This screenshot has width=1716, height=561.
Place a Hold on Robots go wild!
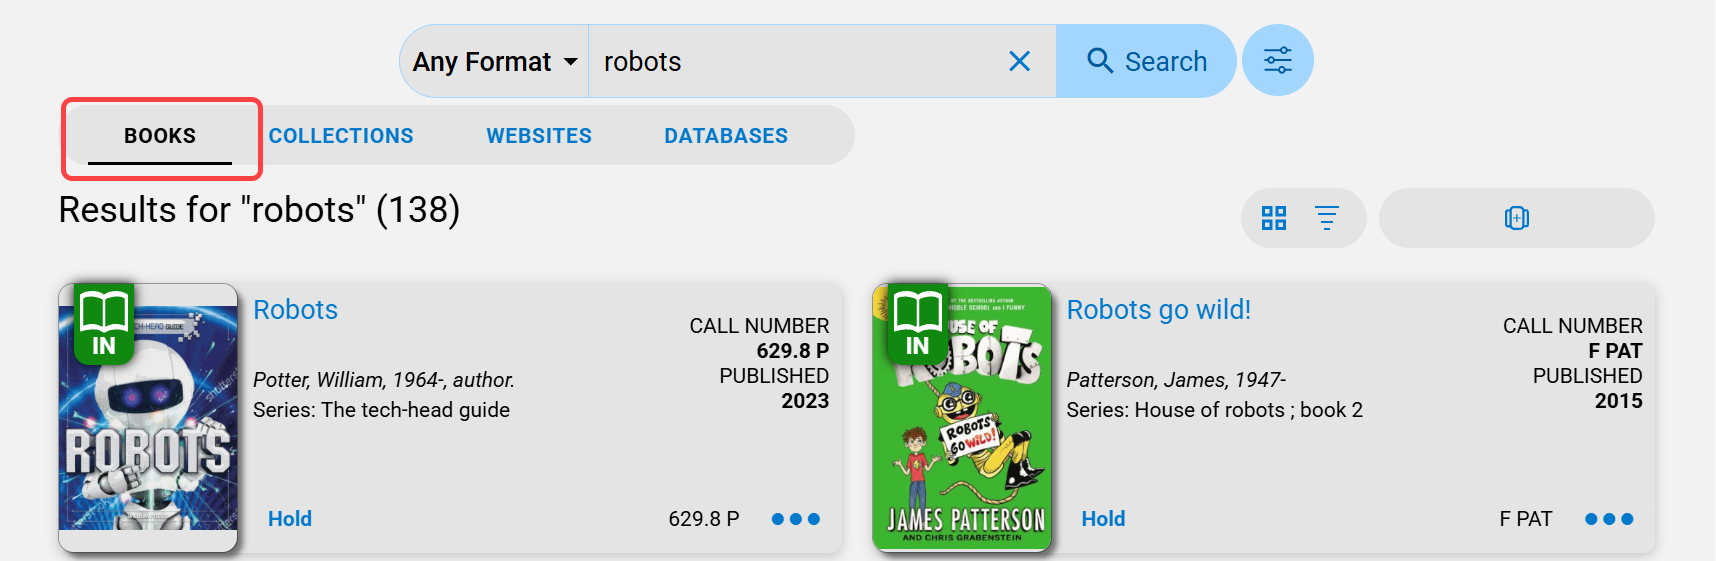[x=1103, y=519]
